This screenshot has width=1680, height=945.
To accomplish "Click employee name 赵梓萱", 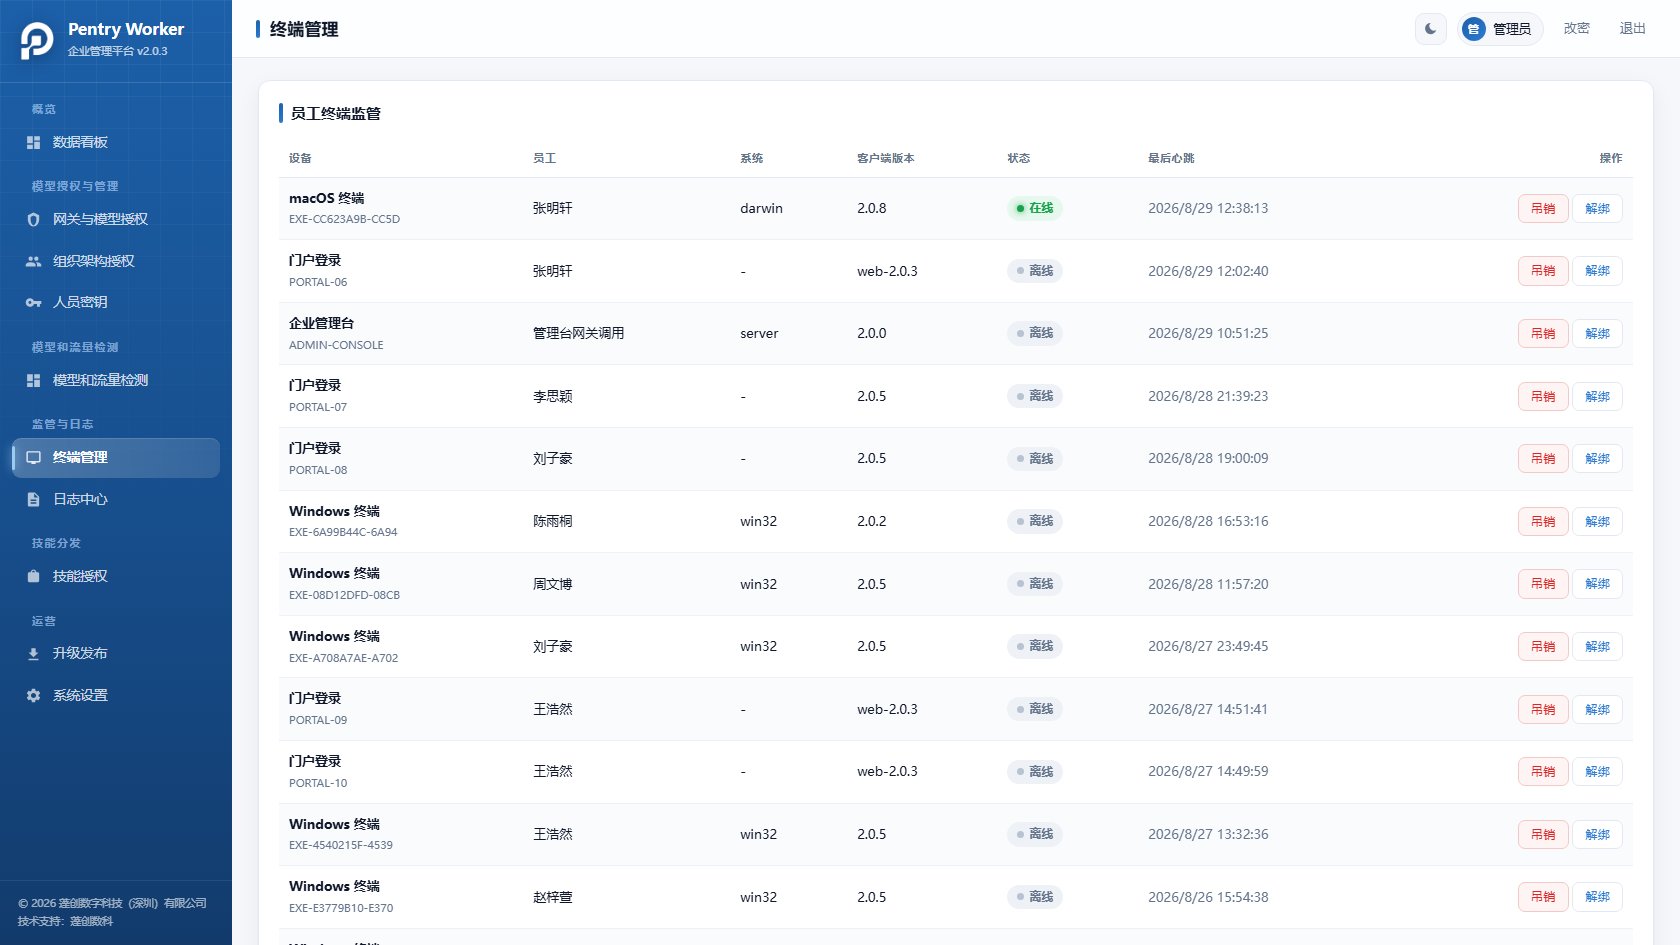I will tap(552, 898).
